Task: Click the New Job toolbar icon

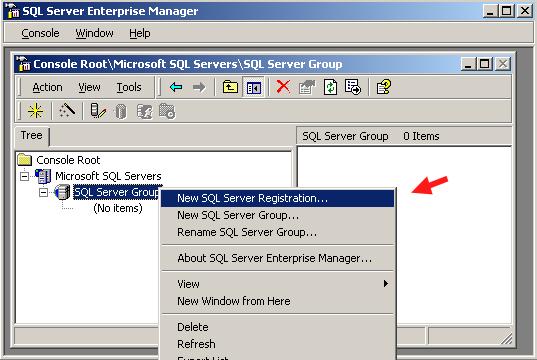Action: (x=167, y=111)
